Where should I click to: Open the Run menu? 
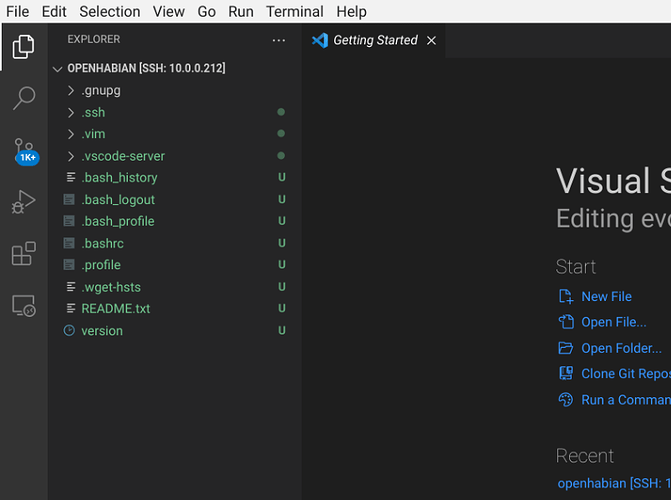(x=241, y=12)
